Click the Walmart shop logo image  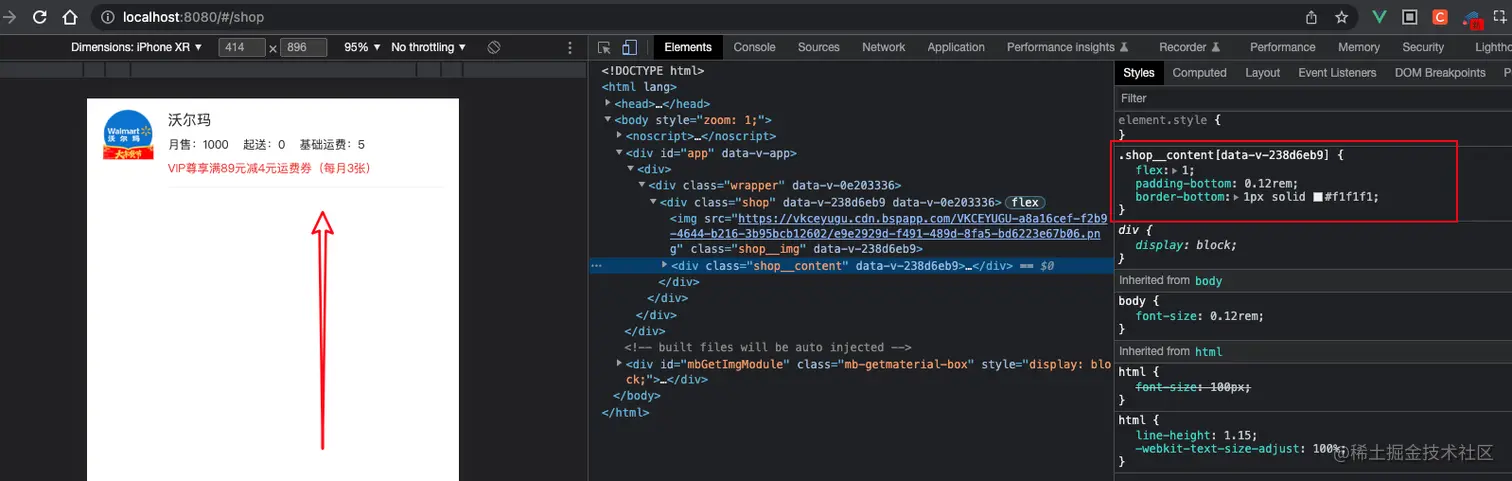[x=129, y=134]
